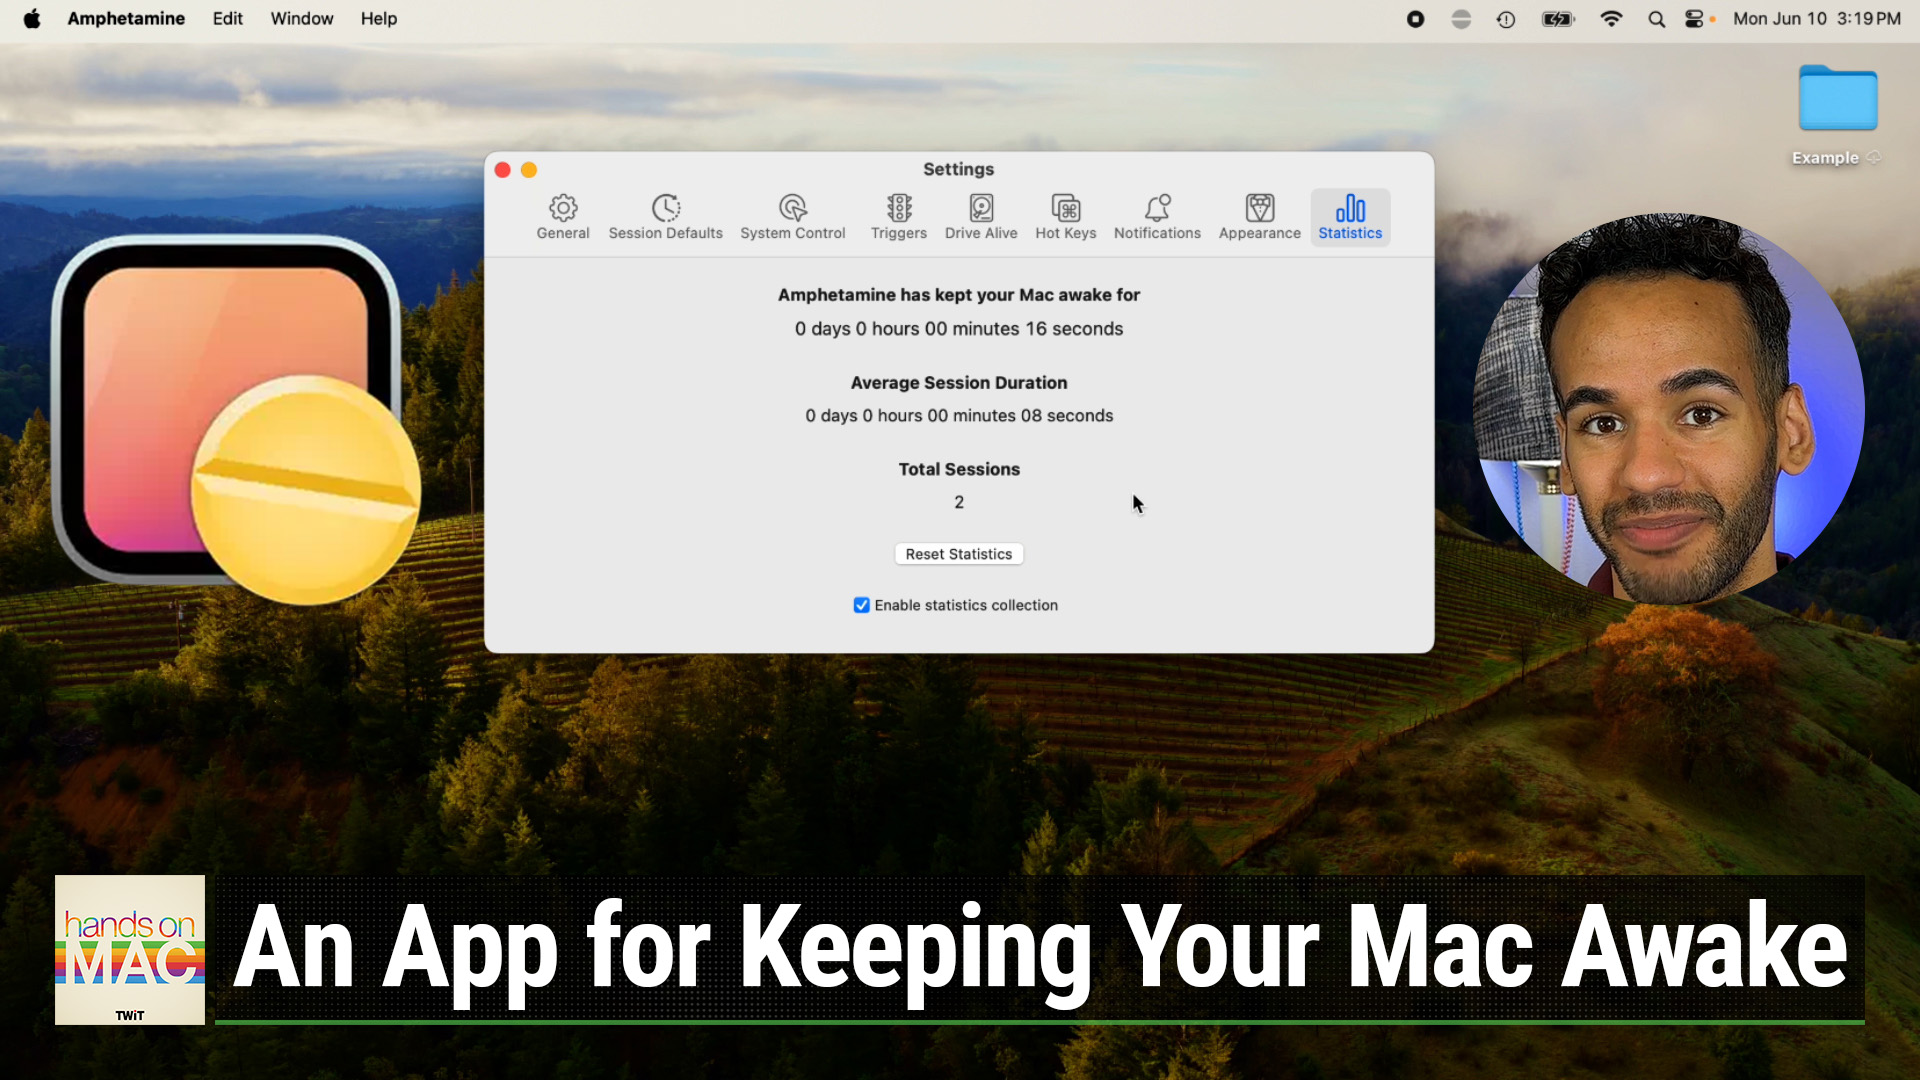Select the Statistics tab in Settings

1350,216
